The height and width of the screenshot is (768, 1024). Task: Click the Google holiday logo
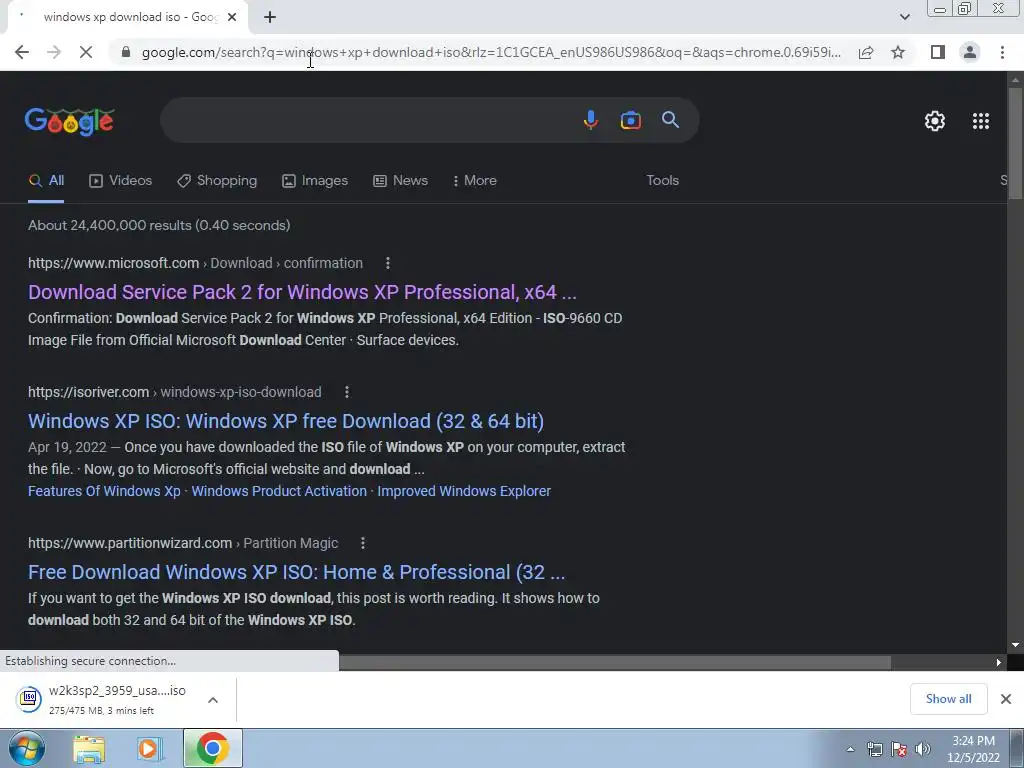pos(70,121)
